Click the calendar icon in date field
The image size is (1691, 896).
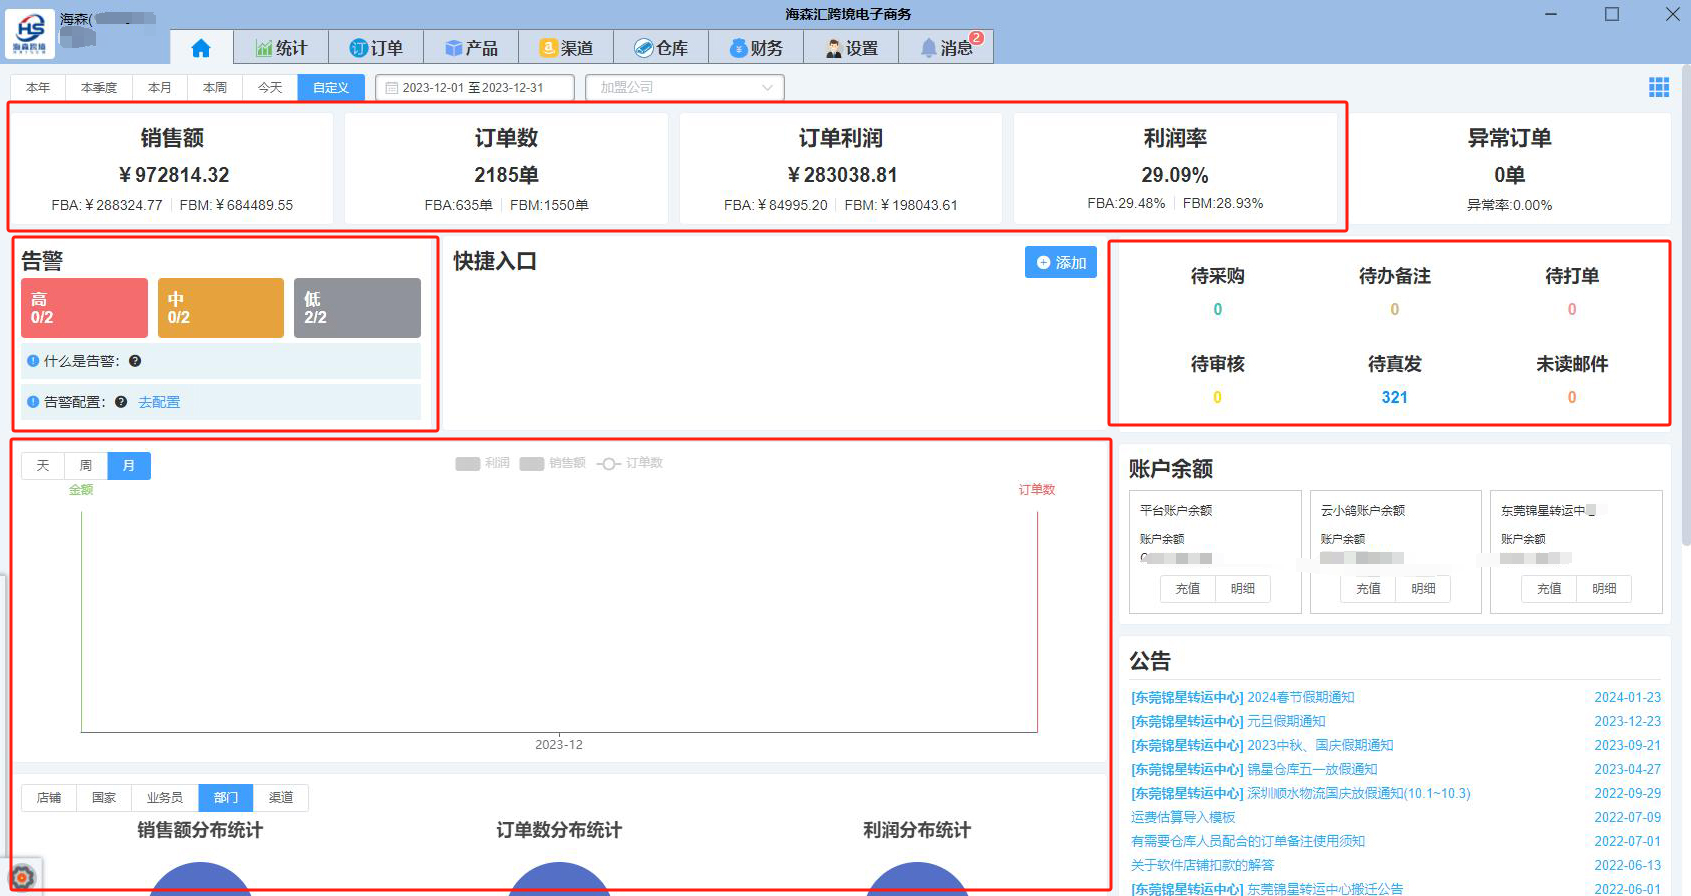392,88
